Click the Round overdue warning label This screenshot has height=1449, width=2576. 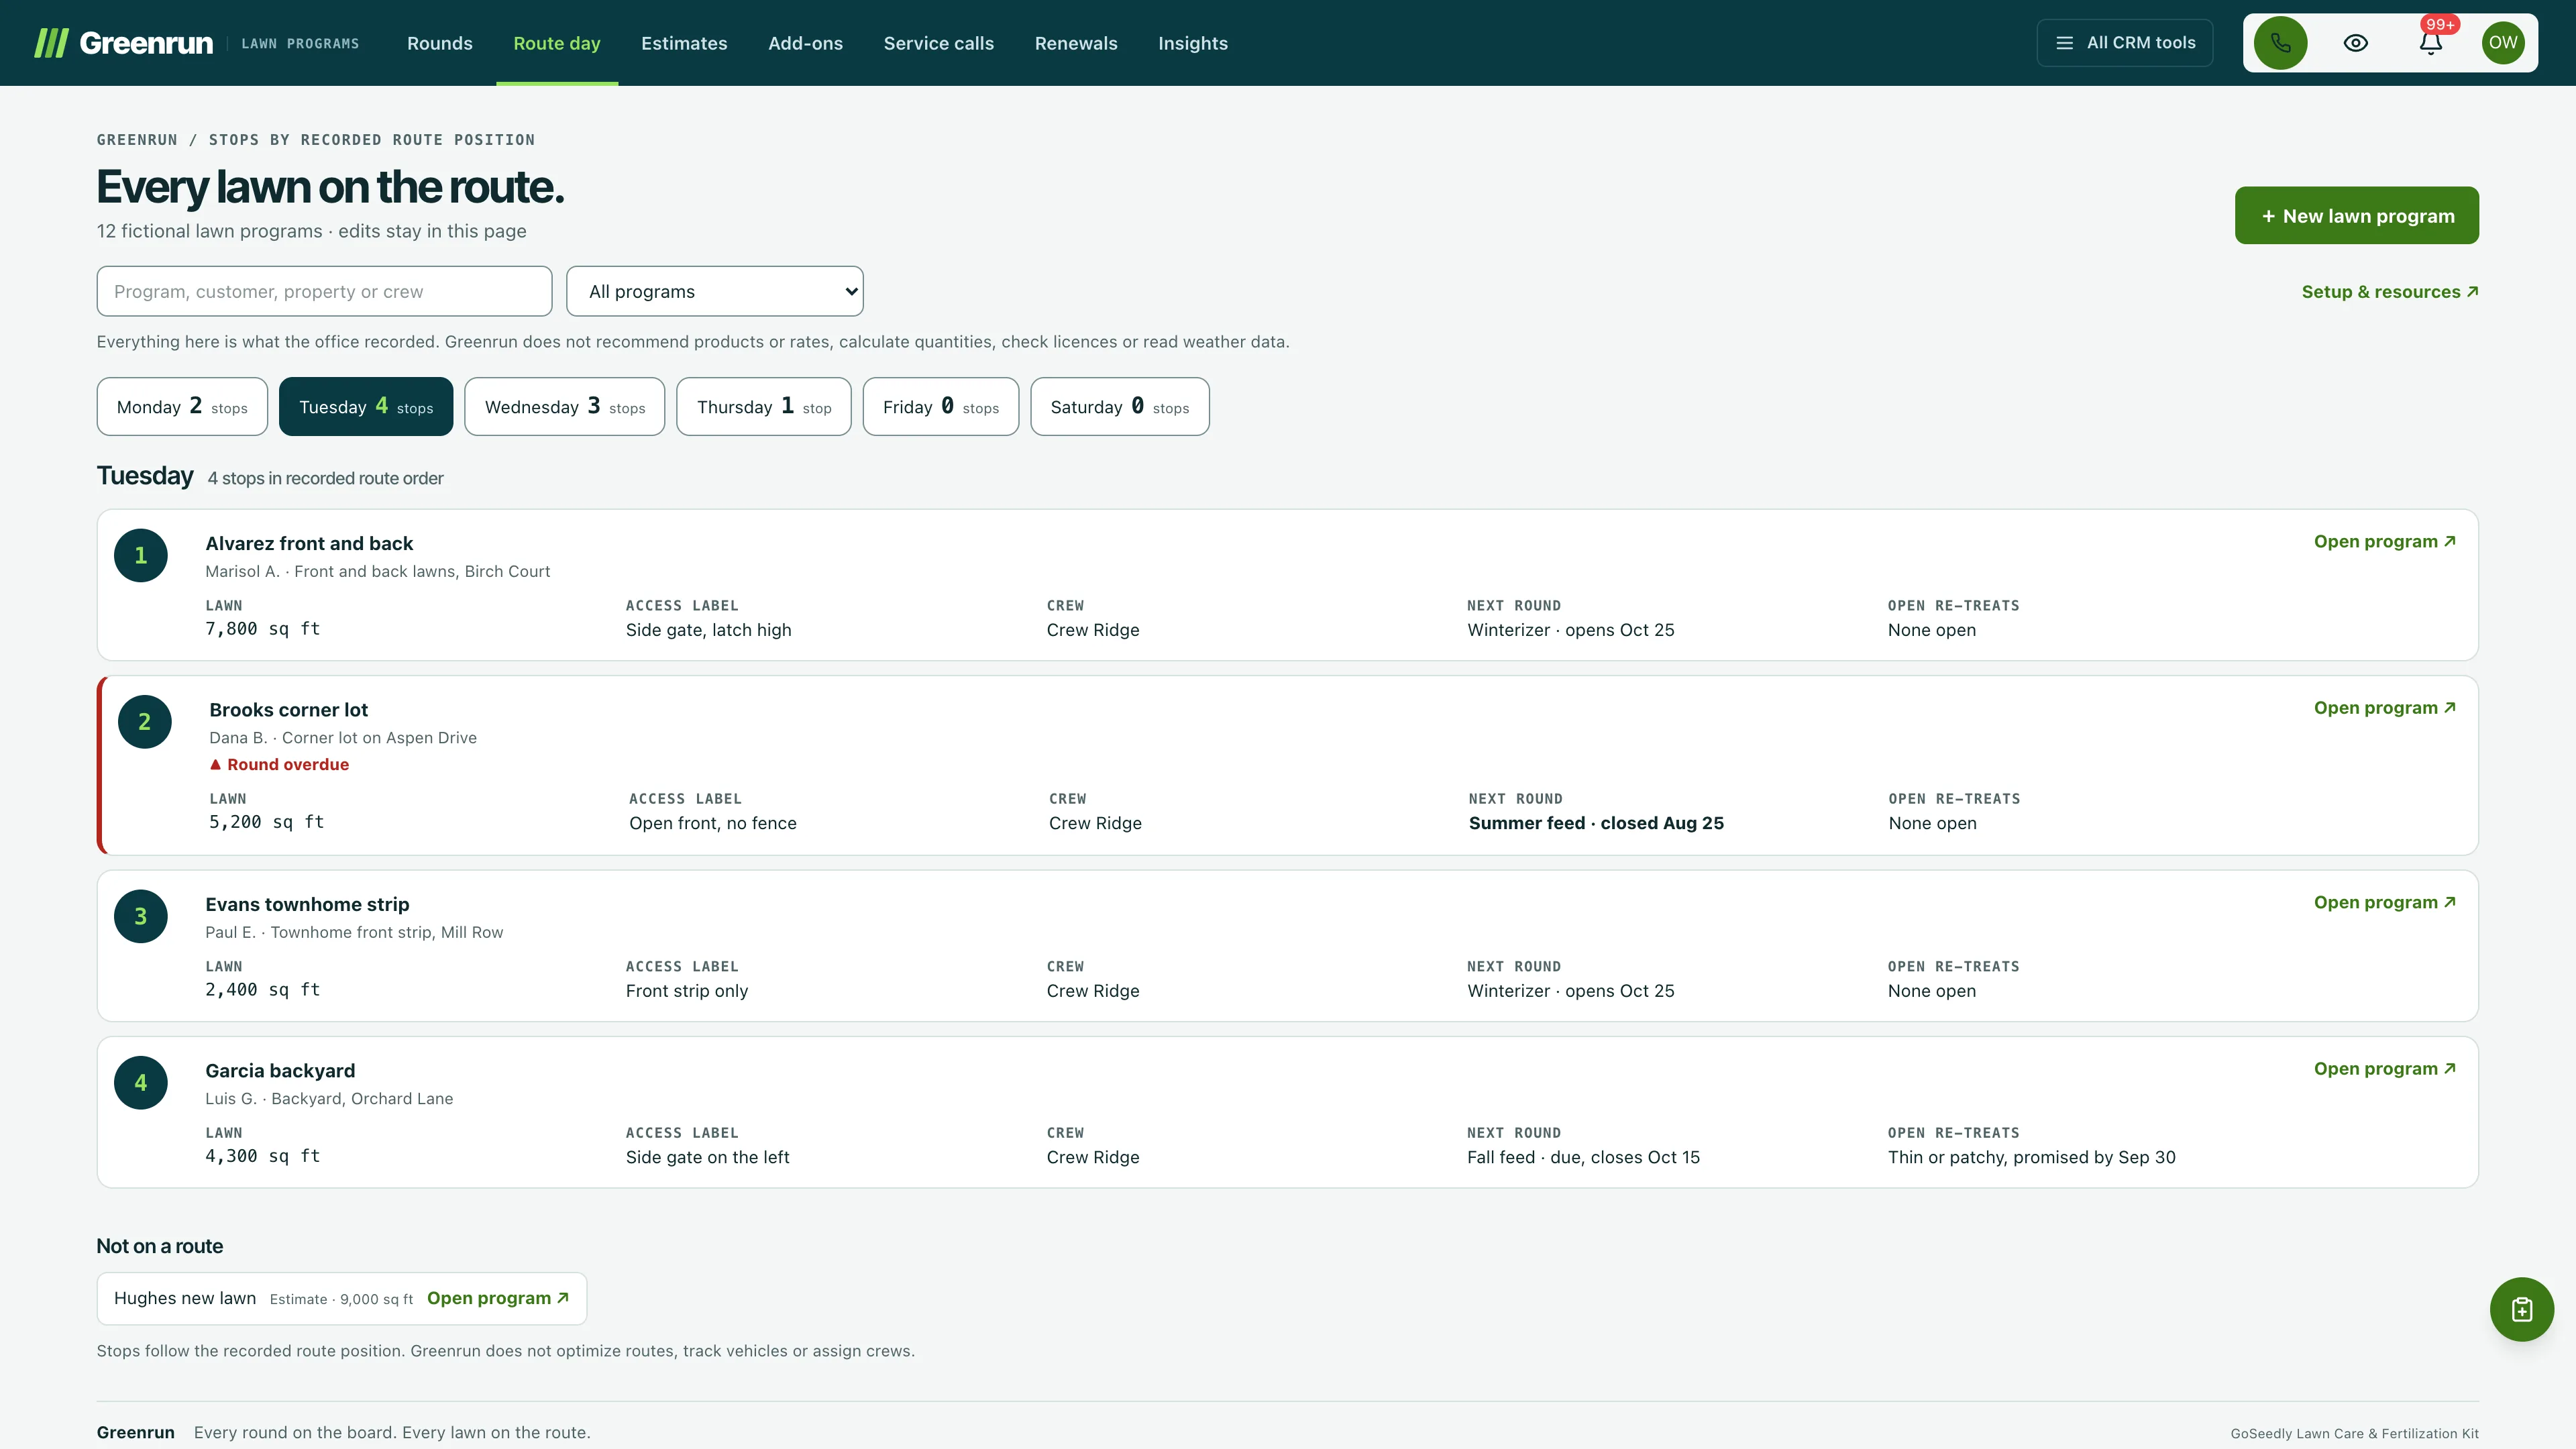point(279,764)
